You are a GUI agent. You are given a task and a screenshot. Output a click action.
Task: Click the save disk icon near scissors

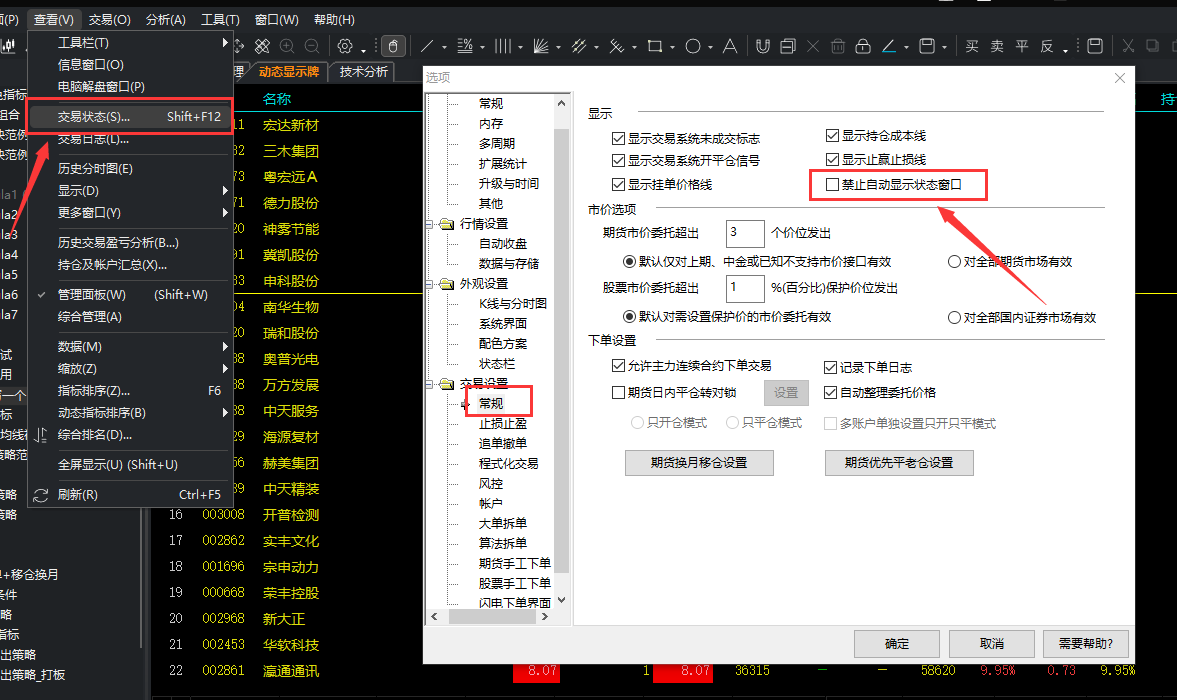click(1095, 47)
